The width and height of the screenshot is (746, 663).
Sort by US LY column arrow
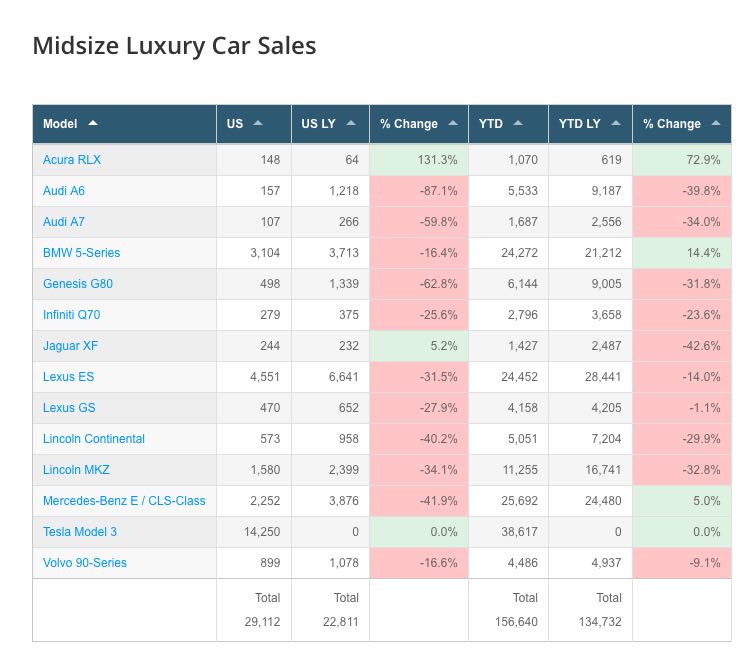pos(351,123)
